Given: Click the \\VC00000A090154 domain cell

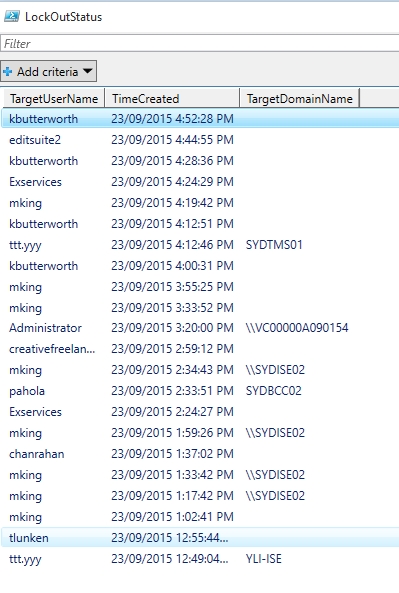Looking at the screenshot, I should tap(297, 328).
